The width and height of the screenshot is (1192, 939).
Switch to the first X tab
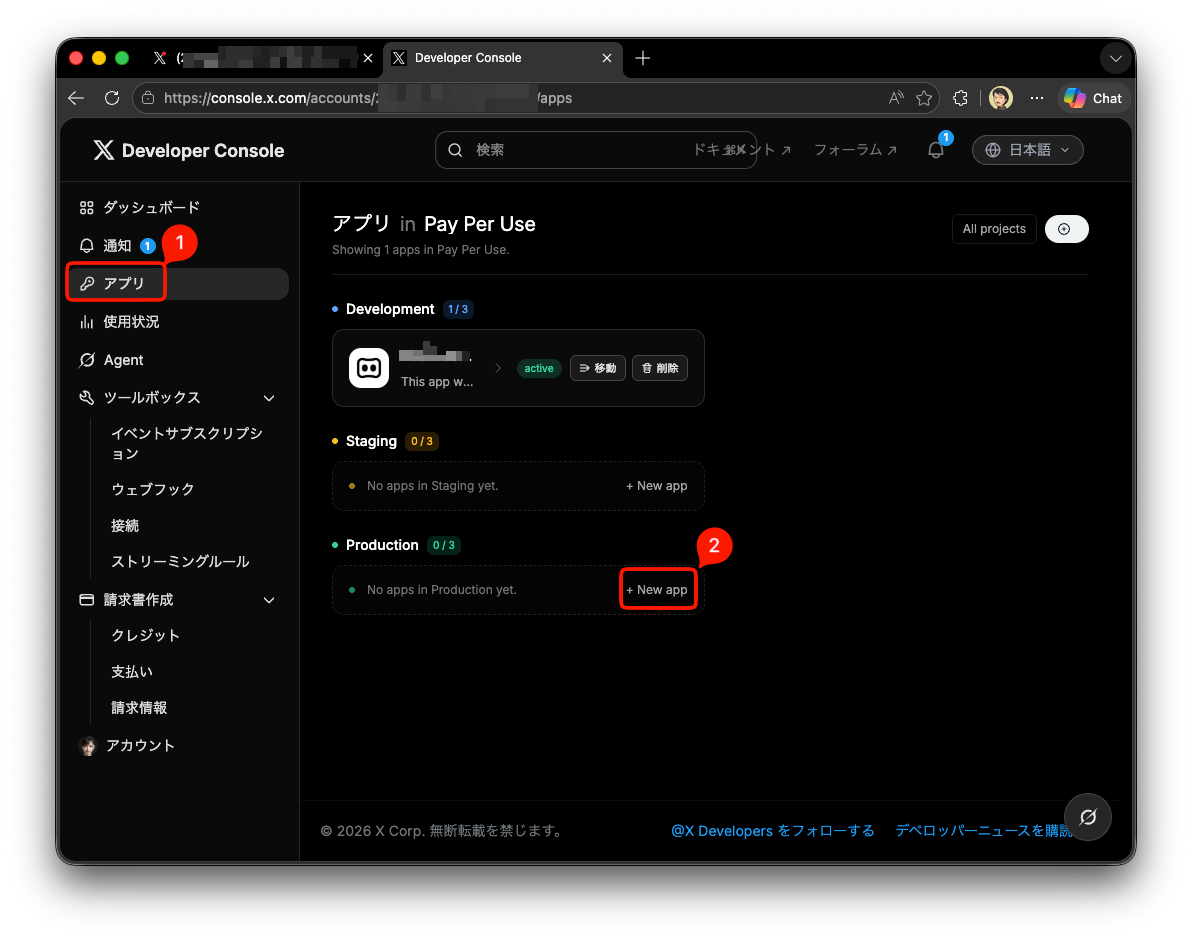tap(262, 58)
